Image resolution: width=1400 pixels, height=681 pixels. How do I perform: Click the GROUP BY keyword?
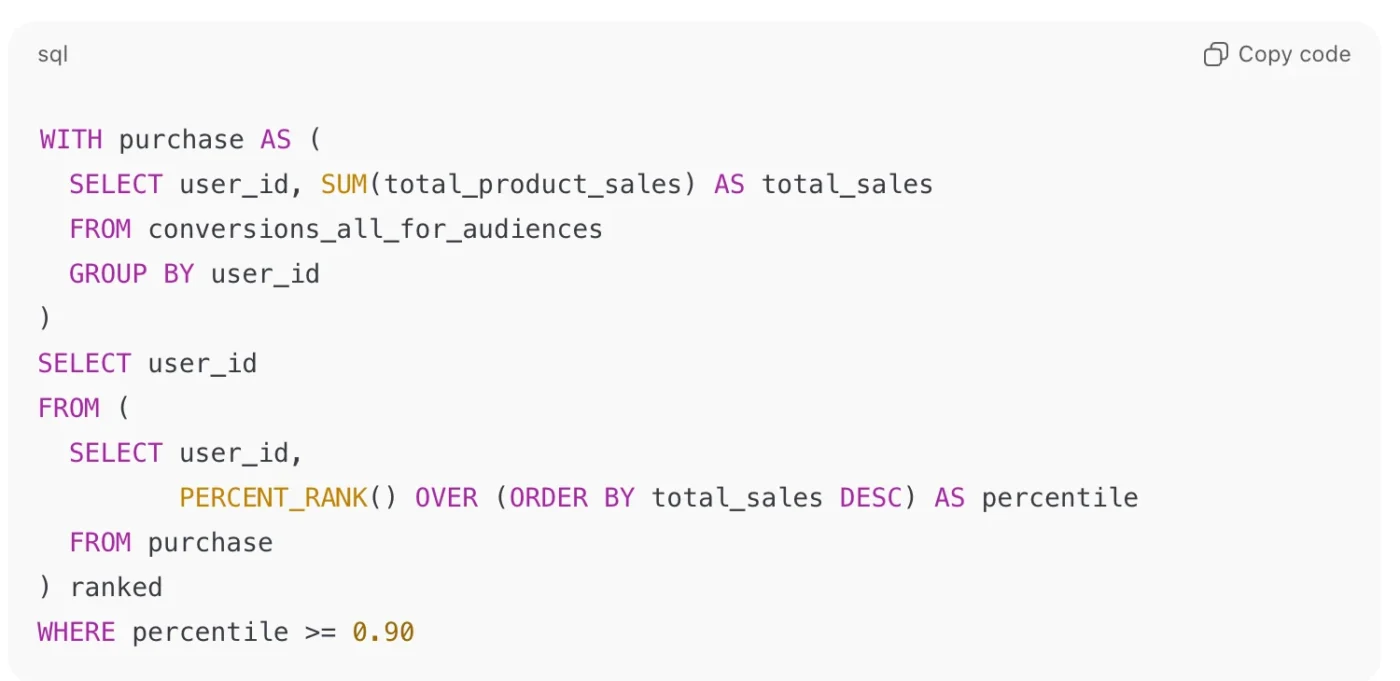(x=131, y=273)
